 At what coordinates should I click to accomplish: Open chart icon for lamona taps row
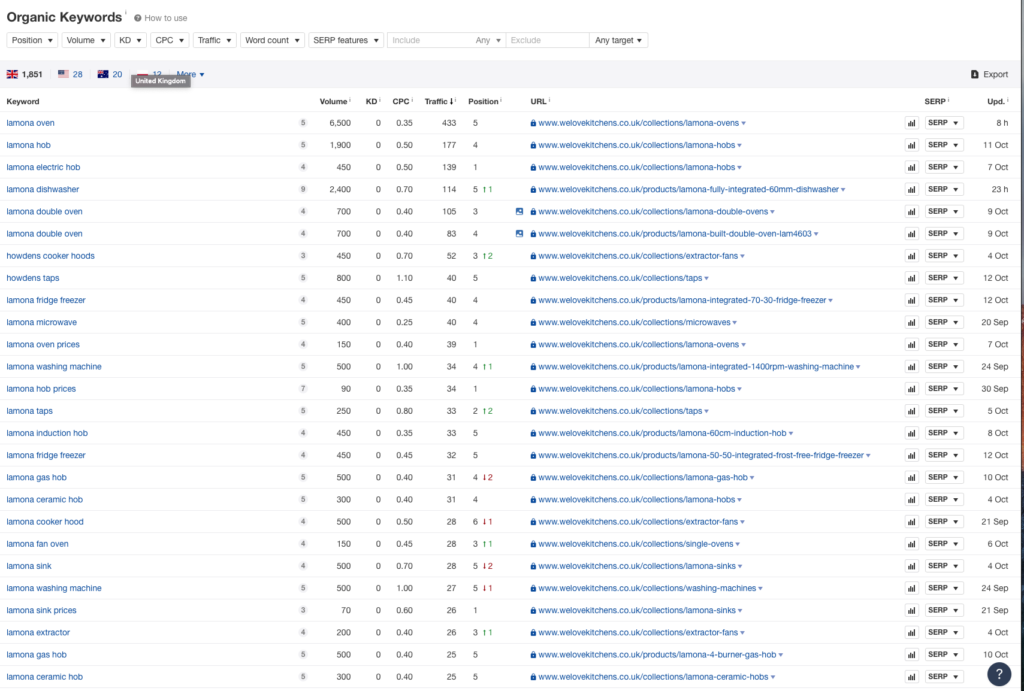pyautogui.click(x=912, y=411)
